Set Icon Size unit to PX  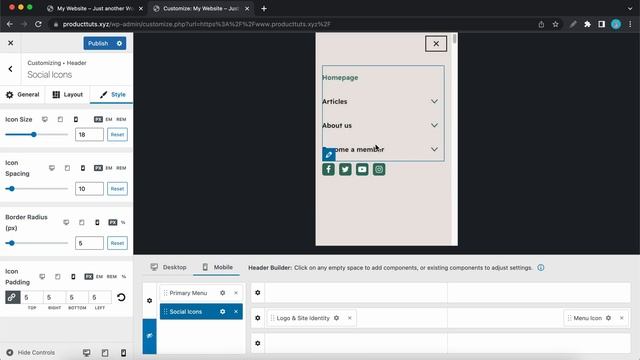point(98,119)
